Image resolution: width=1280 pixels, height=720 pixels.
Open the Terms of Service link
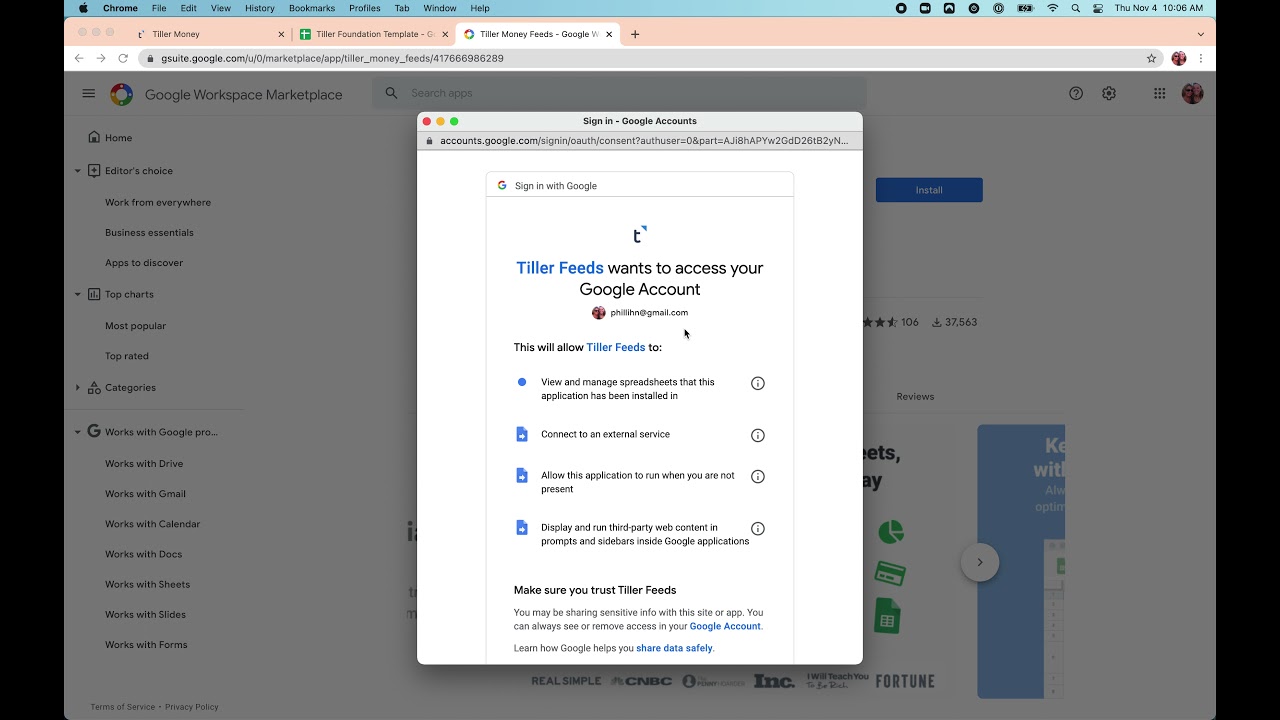point(122,707)
